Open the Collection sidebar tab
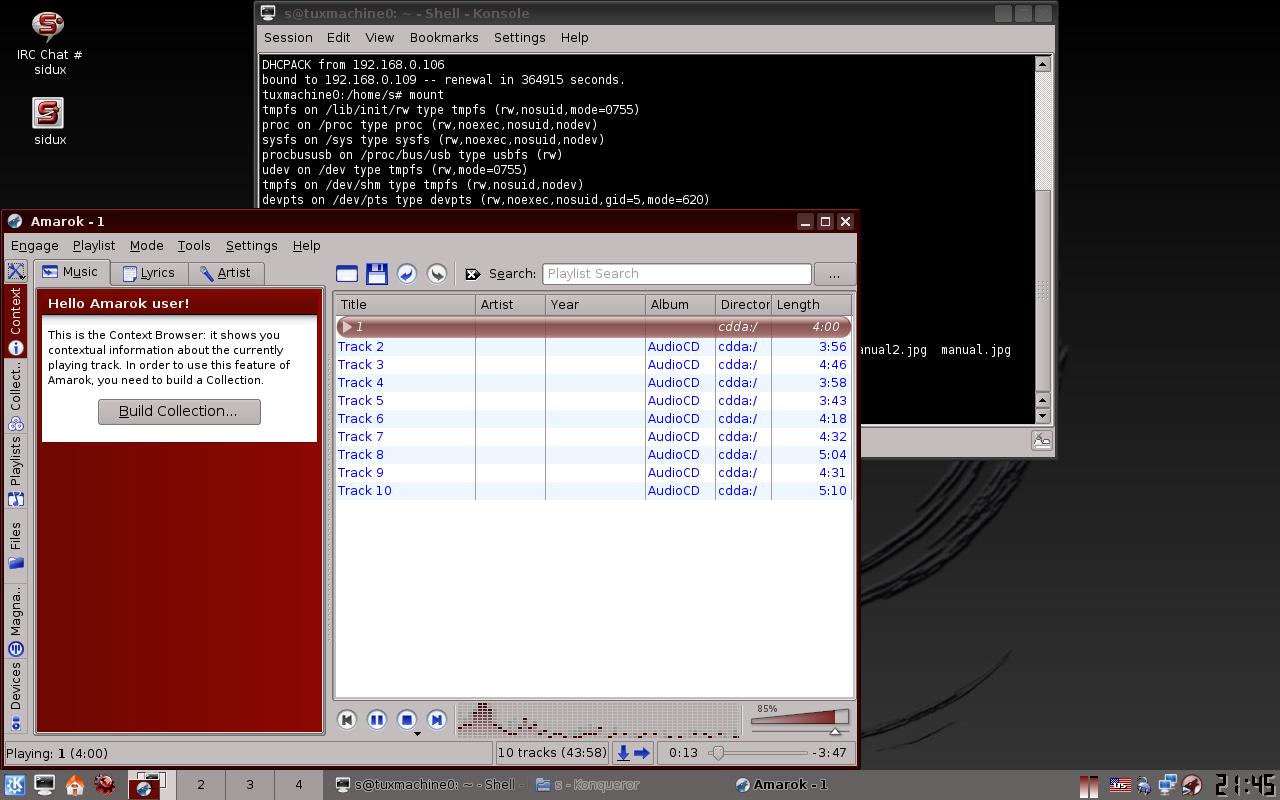The image size is (1280, 800). (x=16, y=397)
